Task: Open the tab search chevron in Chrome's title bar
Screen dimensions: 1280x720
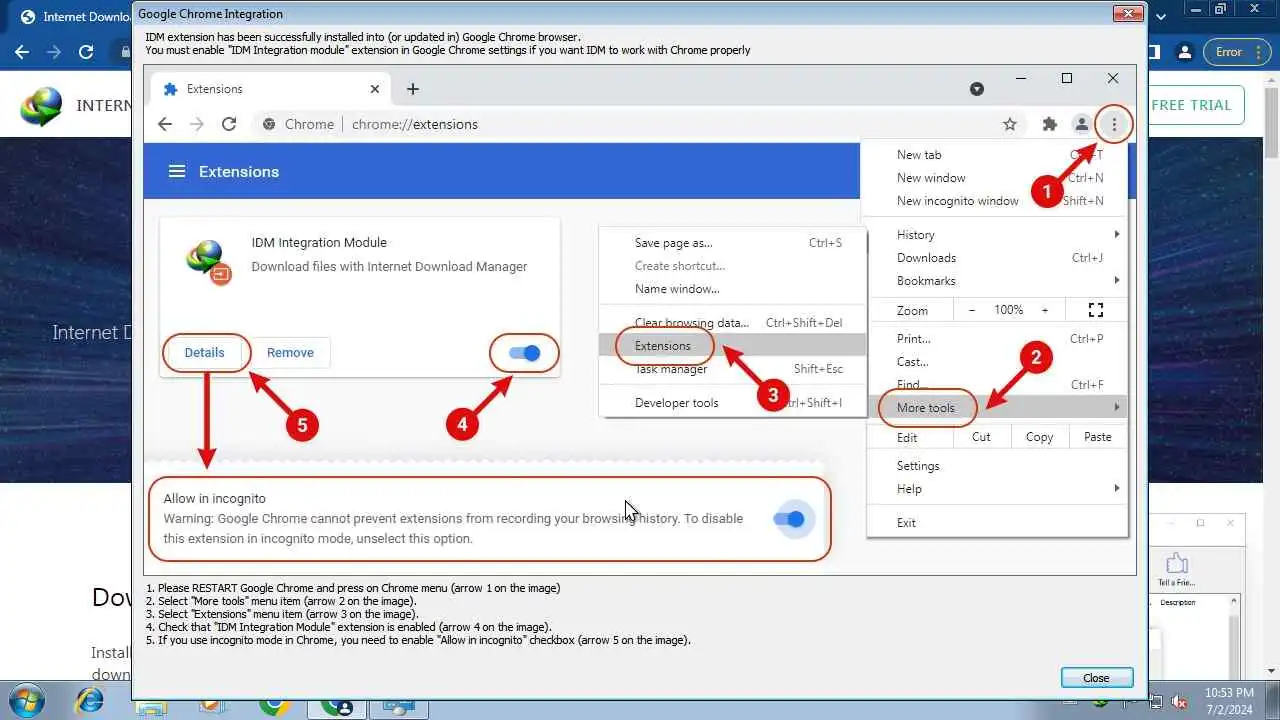Action: point(1160,16)
